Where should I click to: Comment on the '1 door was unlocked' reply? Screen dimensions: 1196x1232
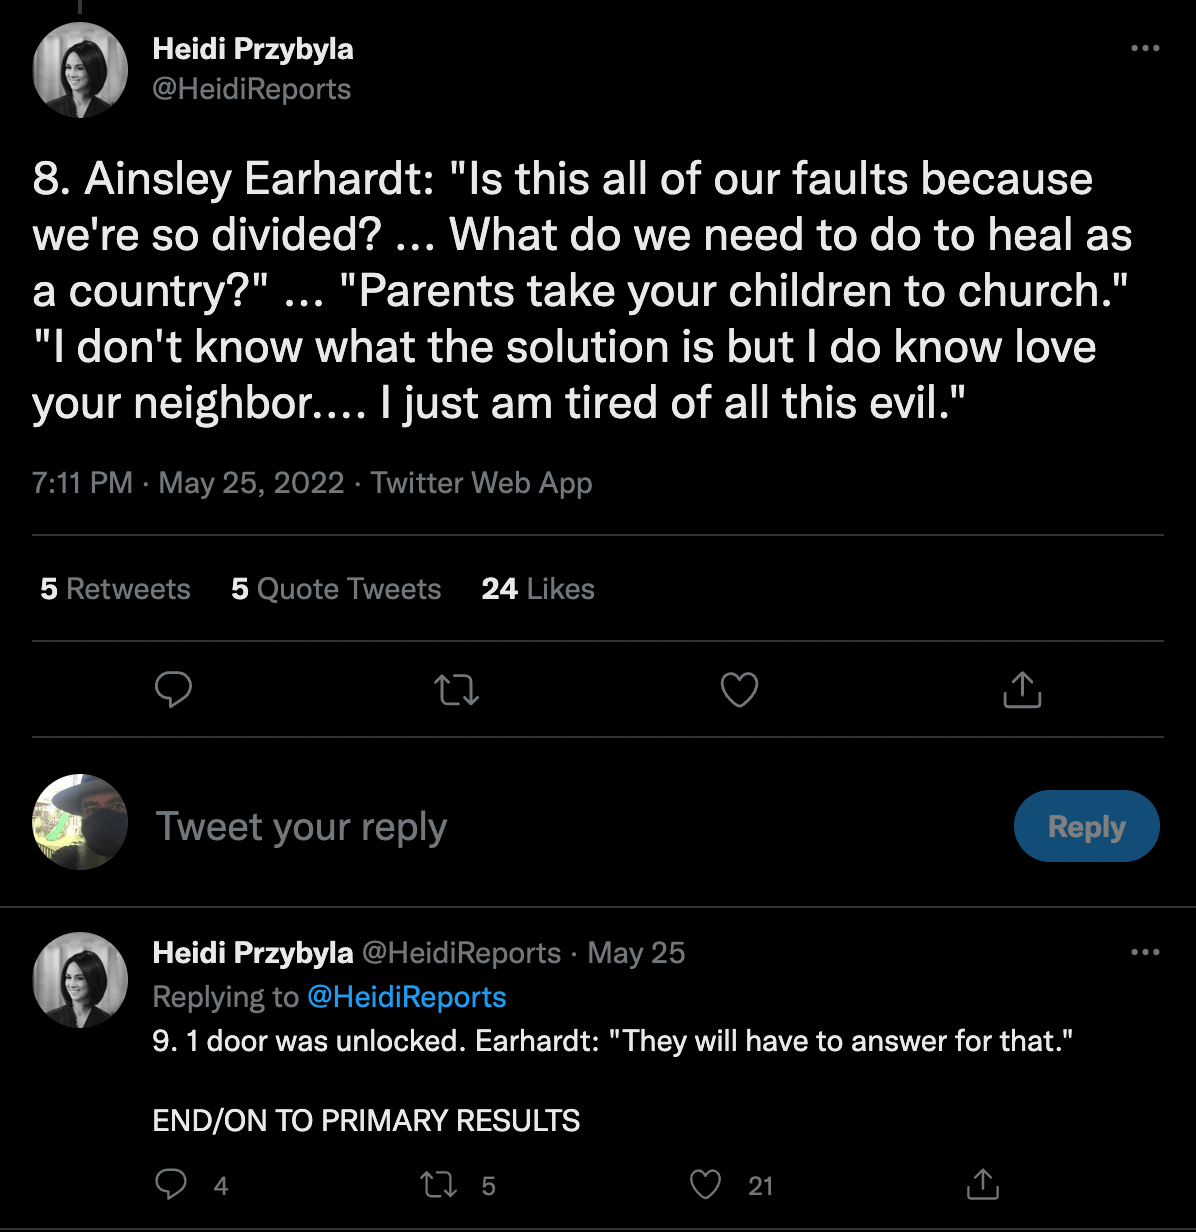tap(172, 1185)
